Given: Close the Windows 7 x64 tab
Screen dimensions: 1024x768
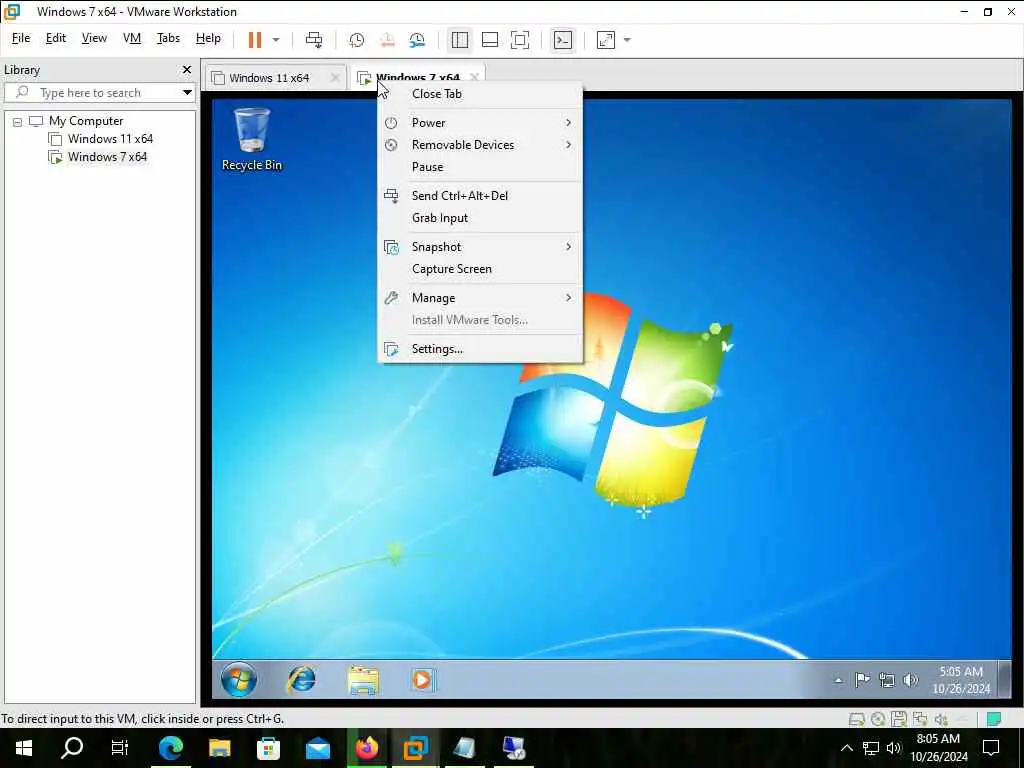Looking at the screenshot, I should [475, 77].
